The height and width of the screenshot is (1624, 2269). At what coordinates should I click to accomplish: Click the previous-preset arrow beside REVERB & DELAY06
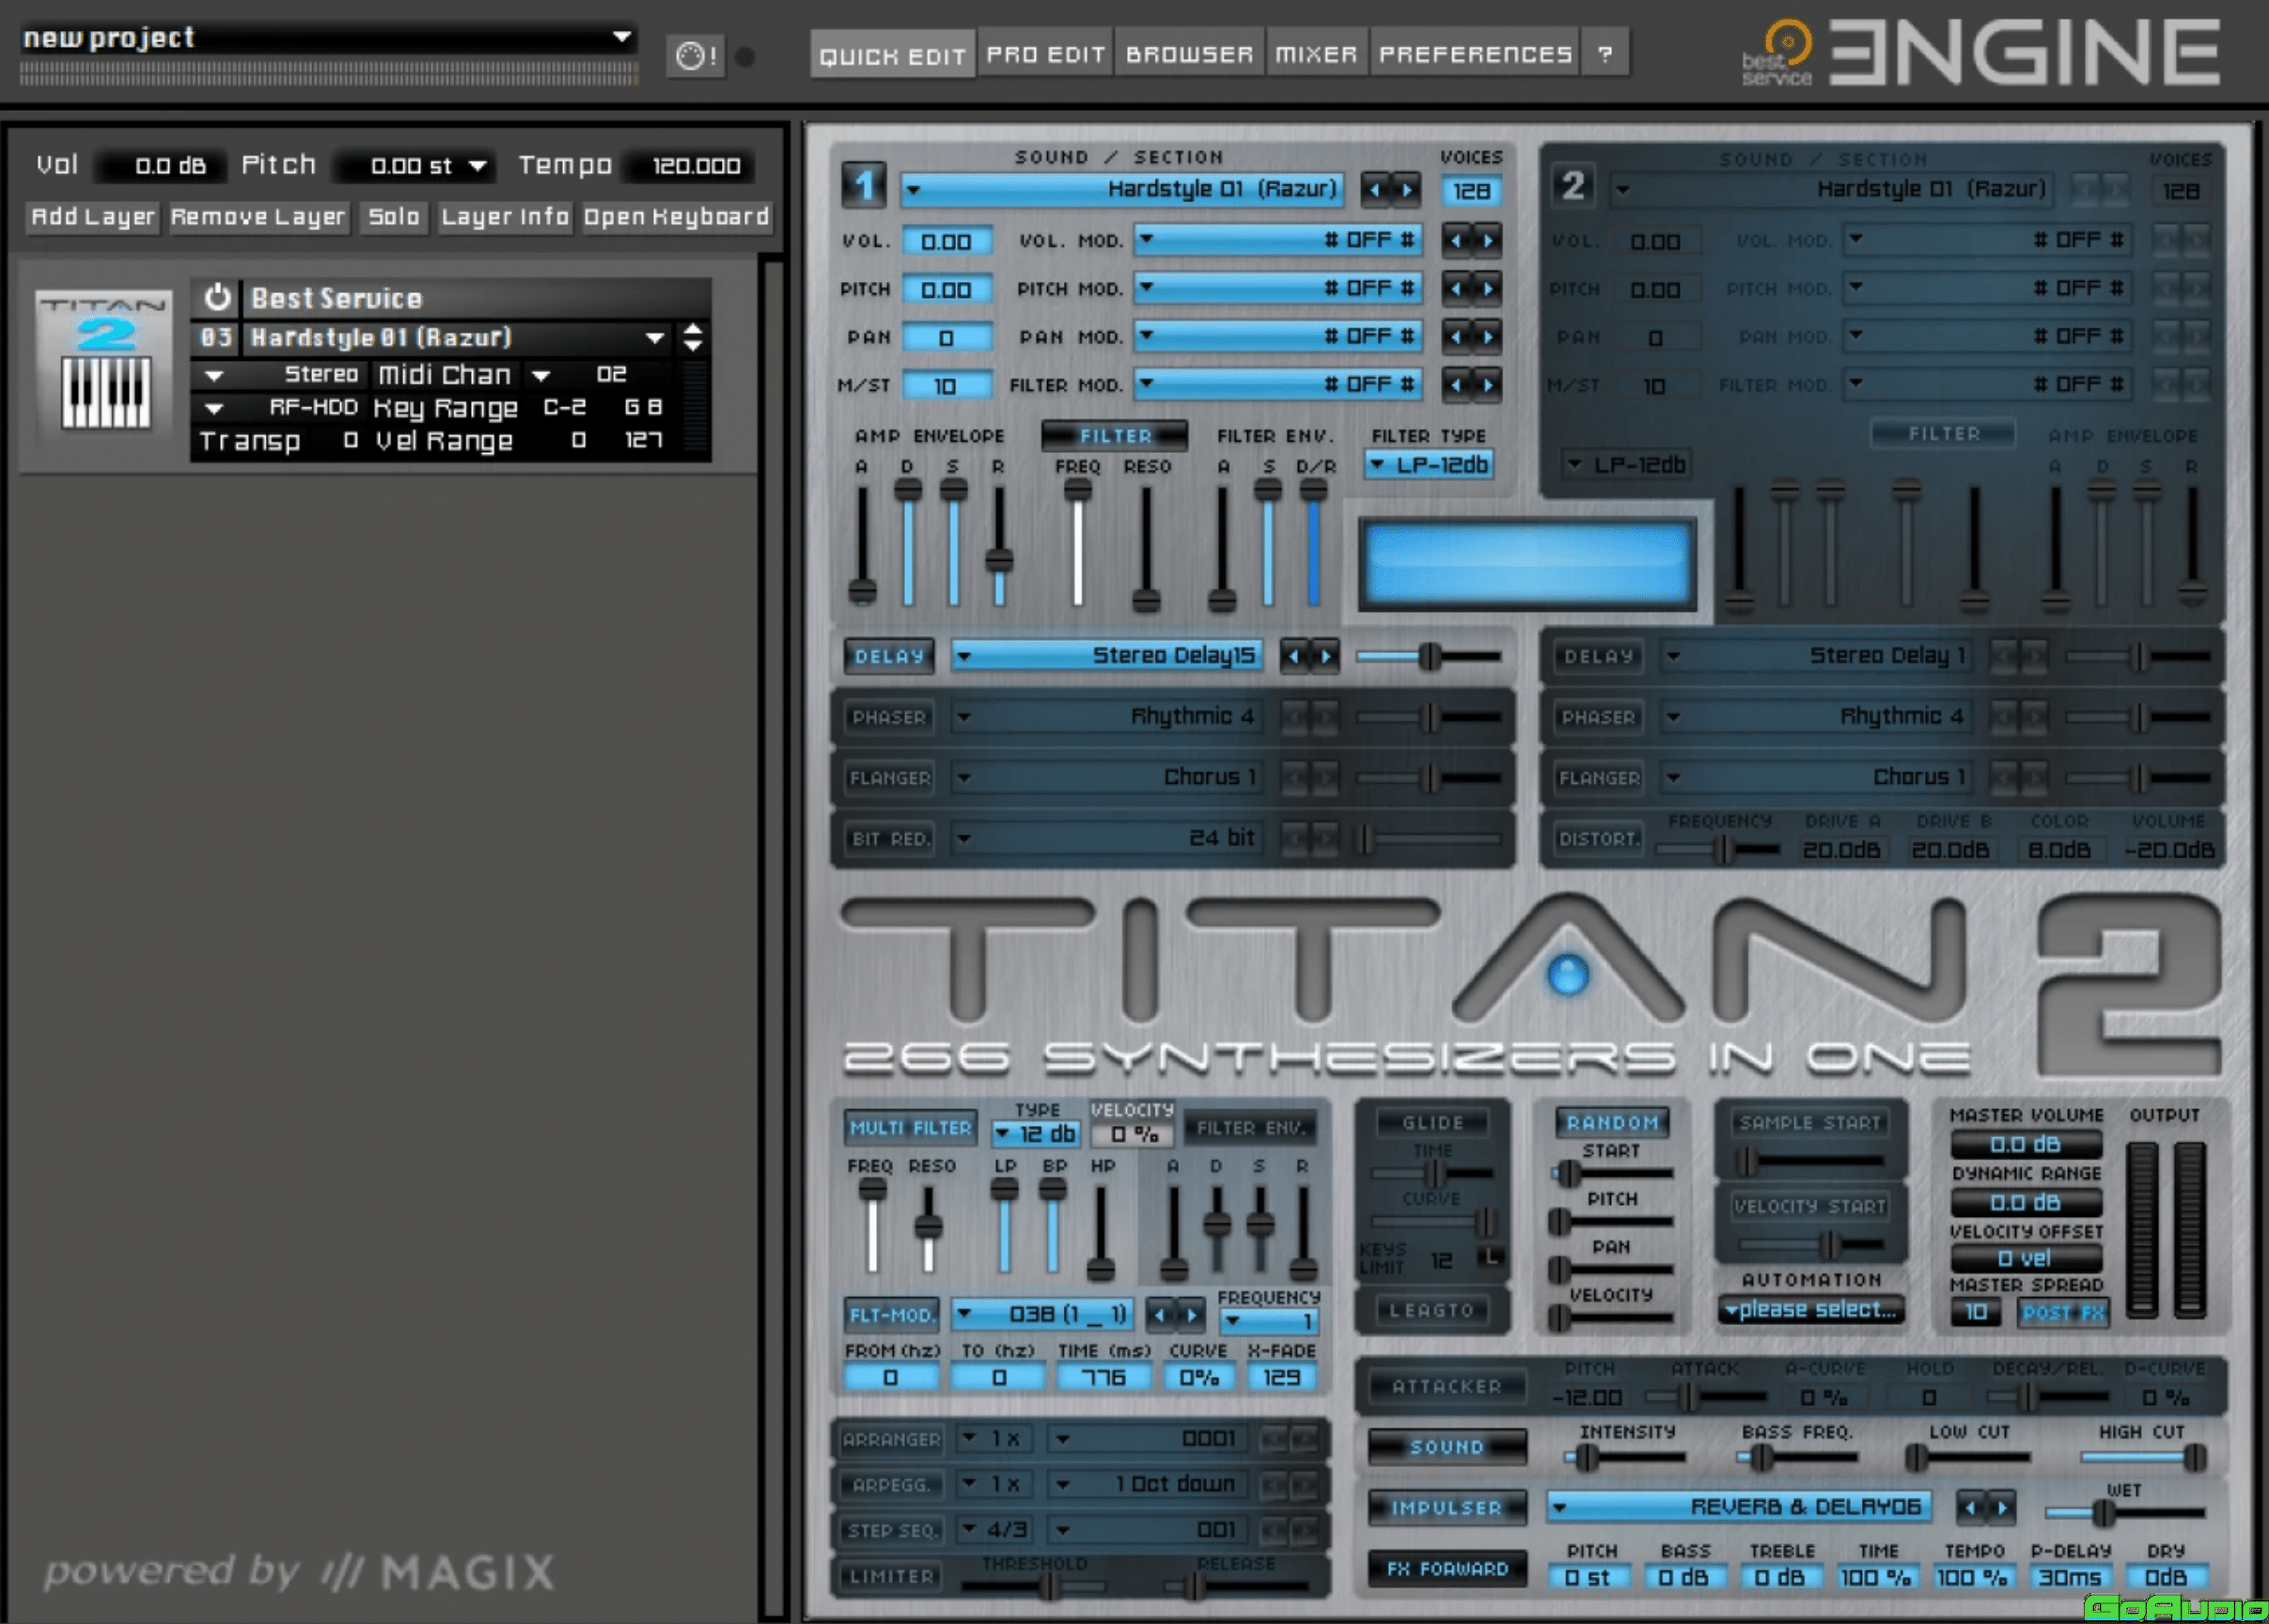pos(1969,1508)
